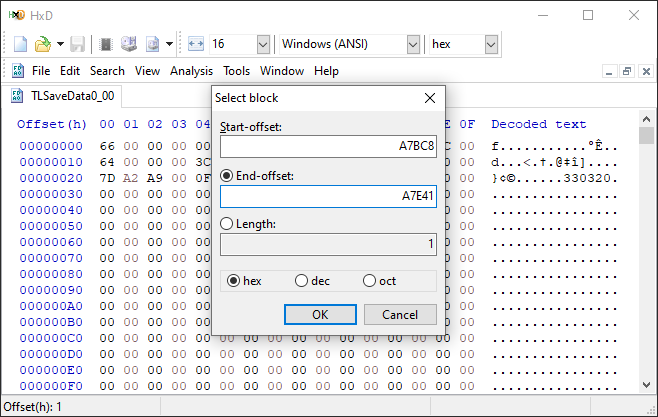Click the Open main memory (RAM chip) icon

[x=106, y=44]
